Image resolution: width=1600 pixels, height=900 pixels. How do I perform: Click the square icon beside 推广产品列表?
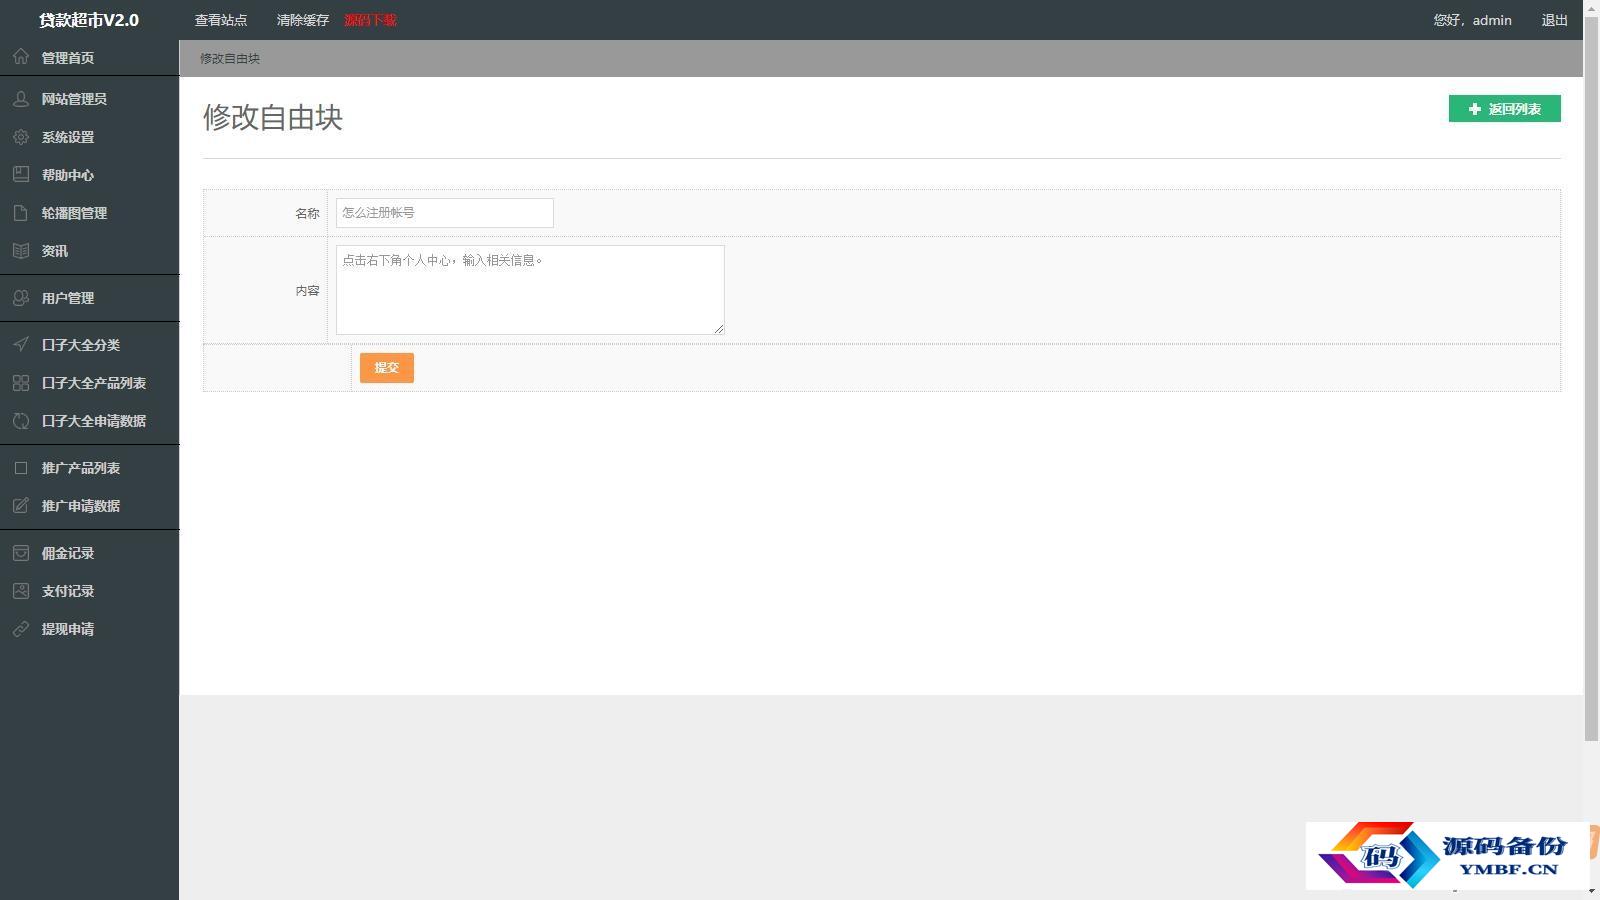pos(21,468)
